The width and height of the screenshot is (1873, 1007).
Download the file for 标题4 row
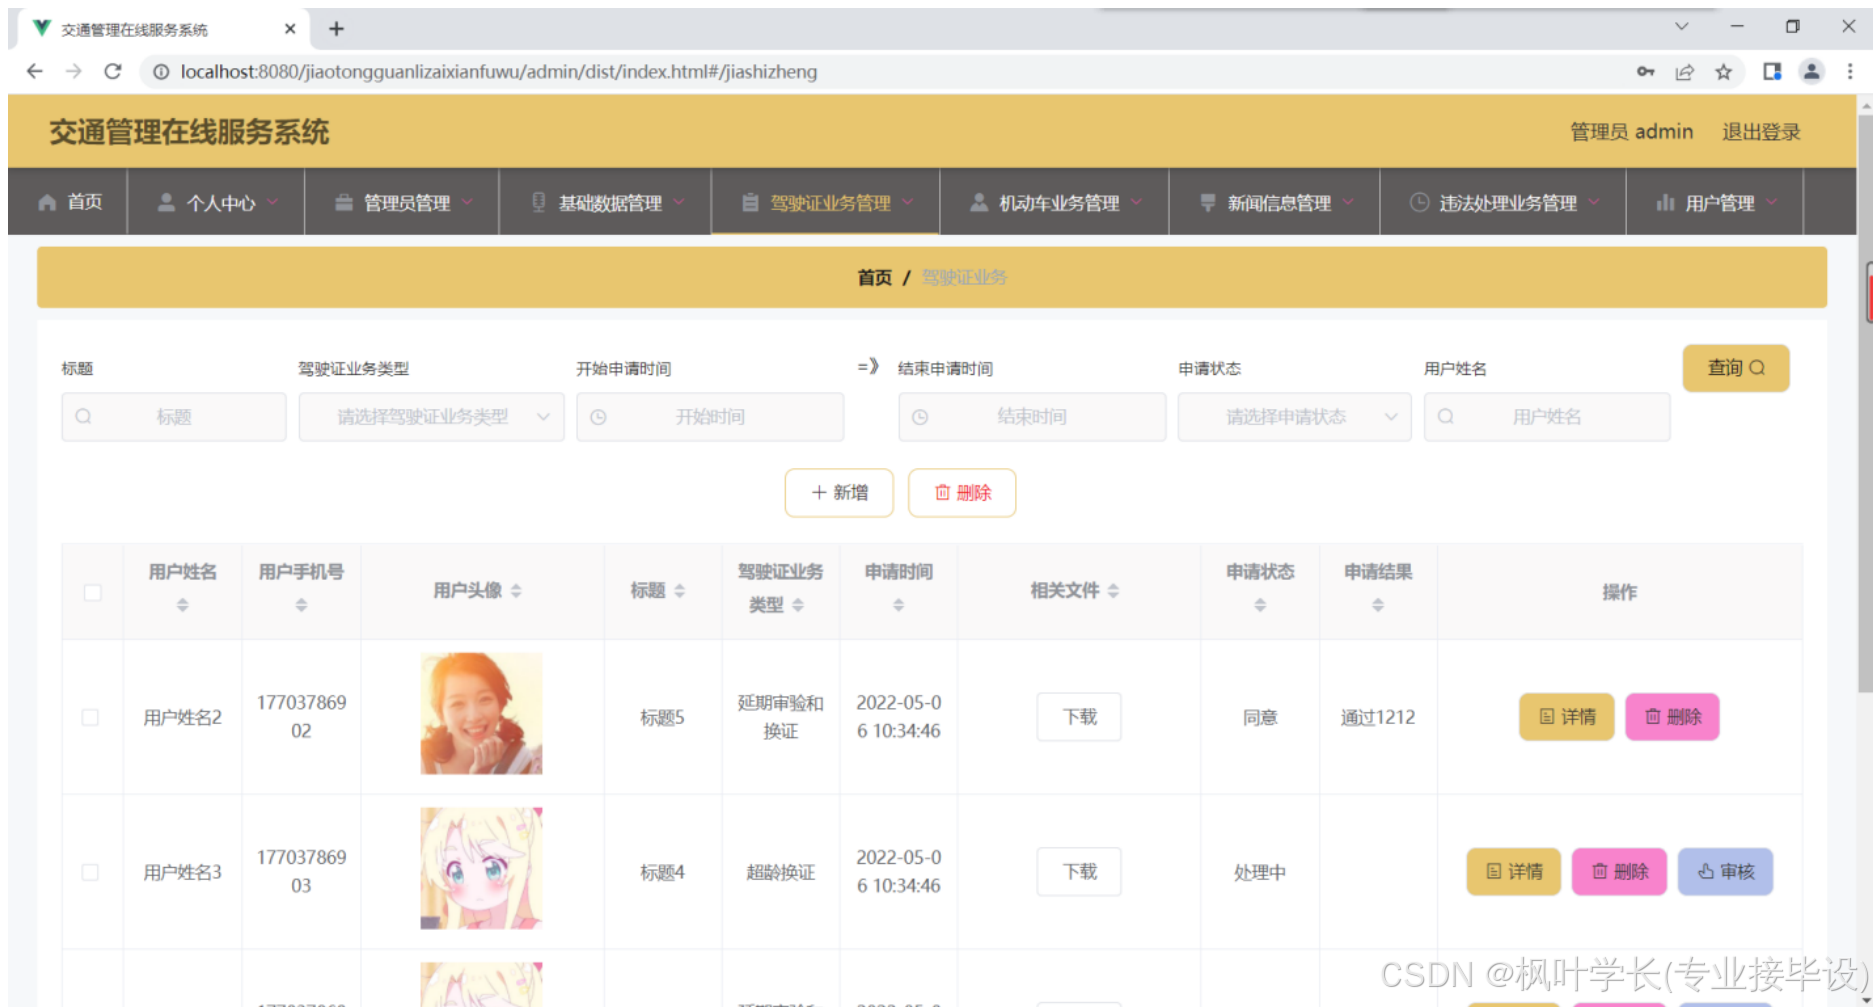1079,872
